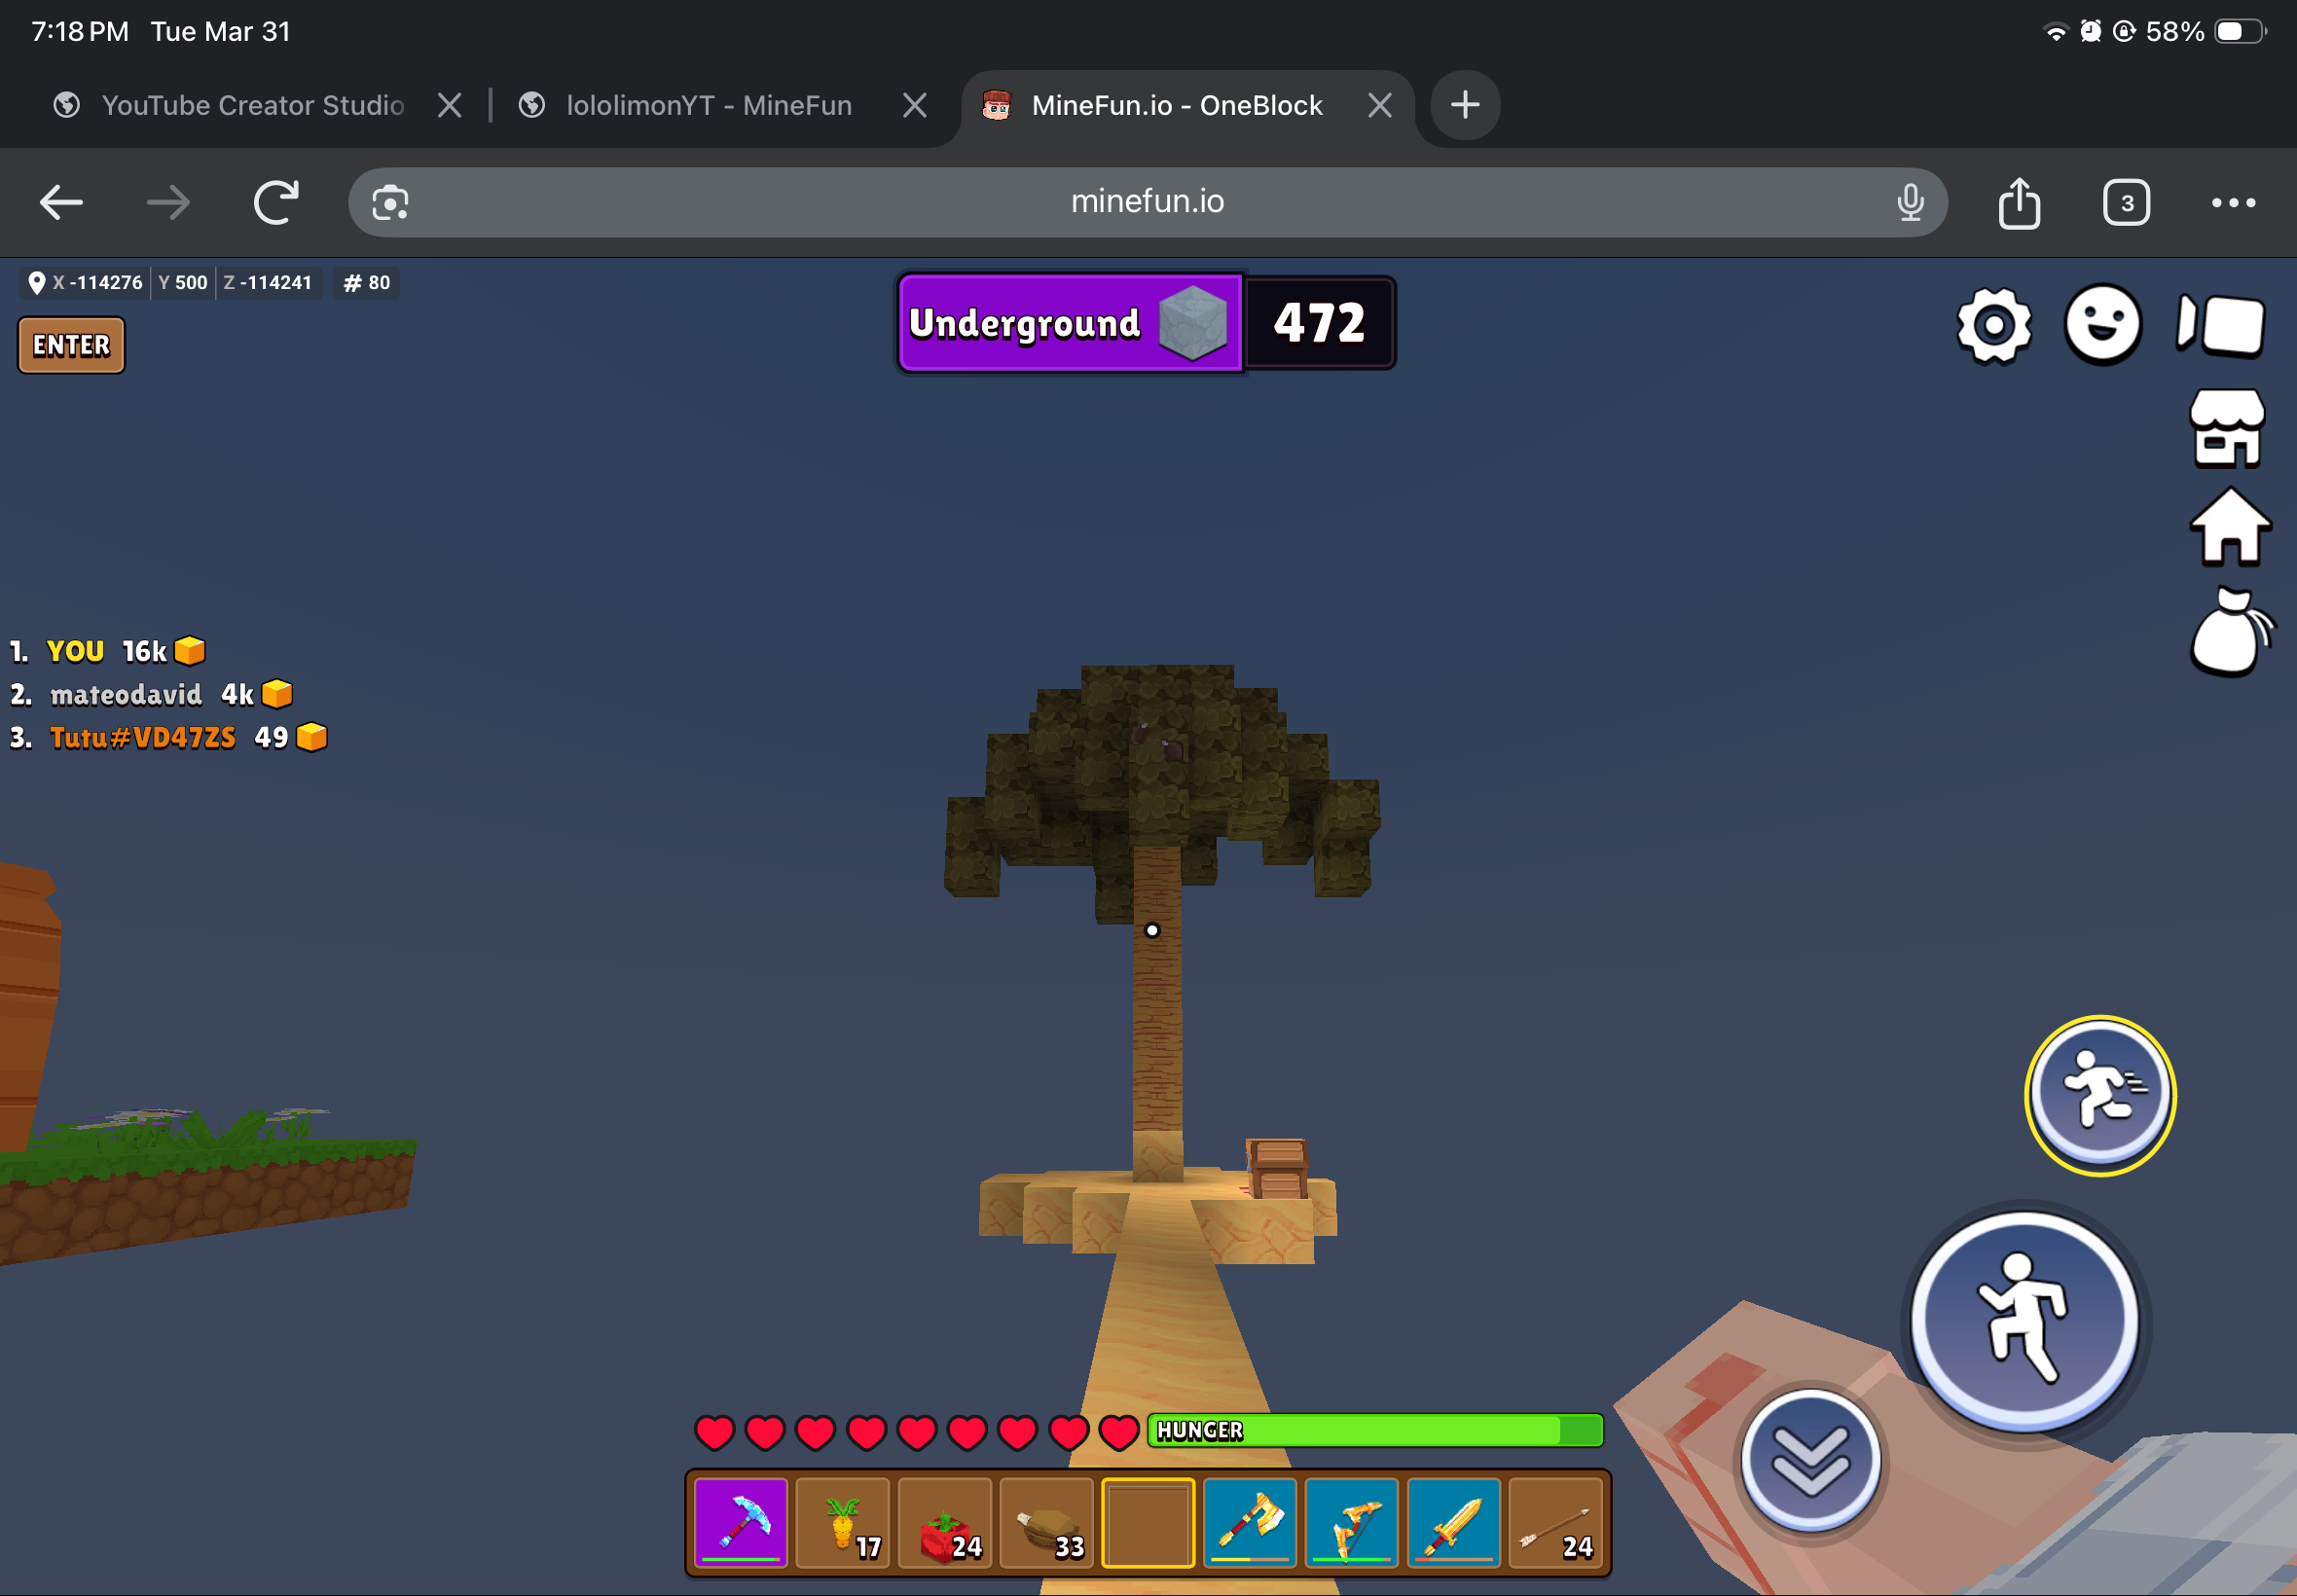This screenshot has width=2297, height=1596.
Task: Open the cards collection icon
Action: 2221,325
